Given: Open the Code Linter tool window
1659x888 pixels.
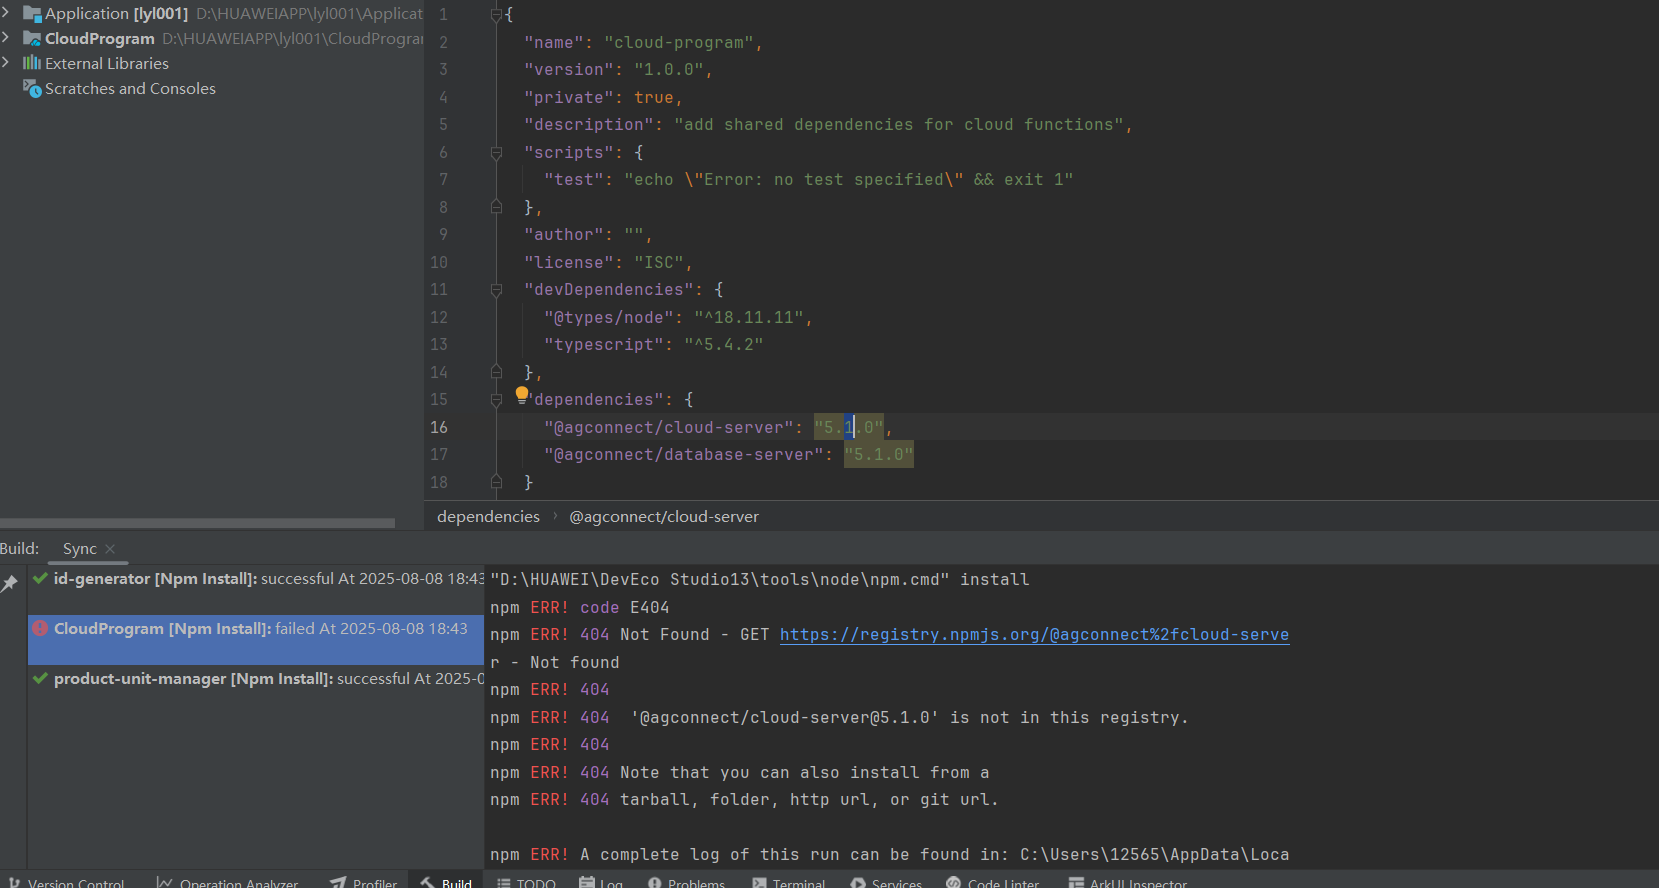Looking at the screenshot, I should 993,883.
